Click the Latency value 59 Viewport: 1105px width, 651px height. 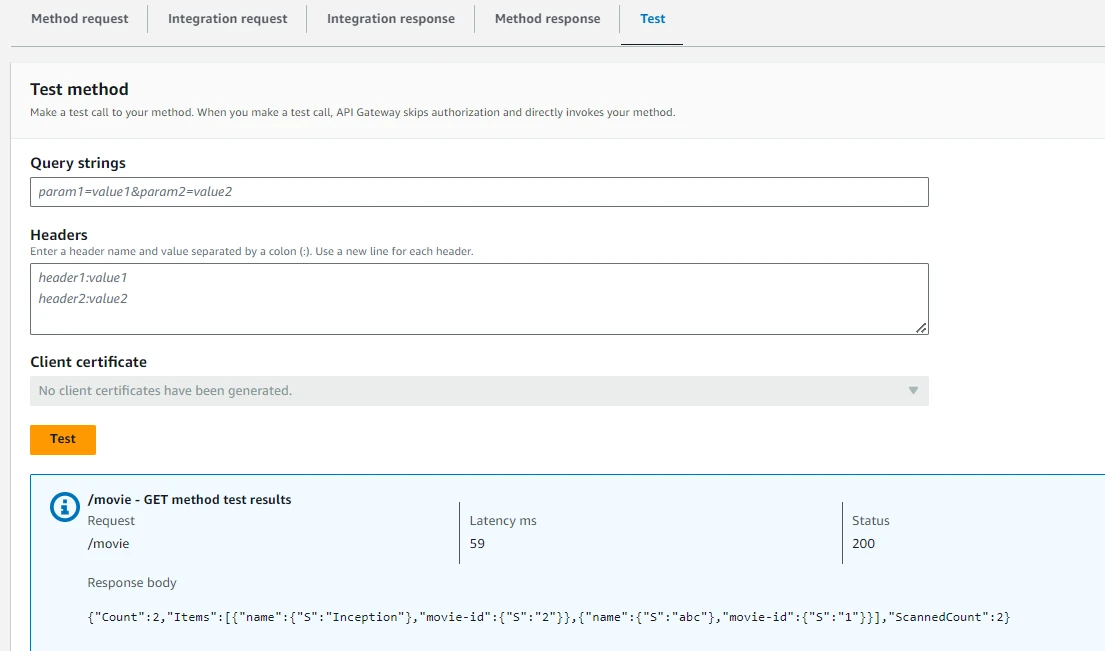coord(477,544)
